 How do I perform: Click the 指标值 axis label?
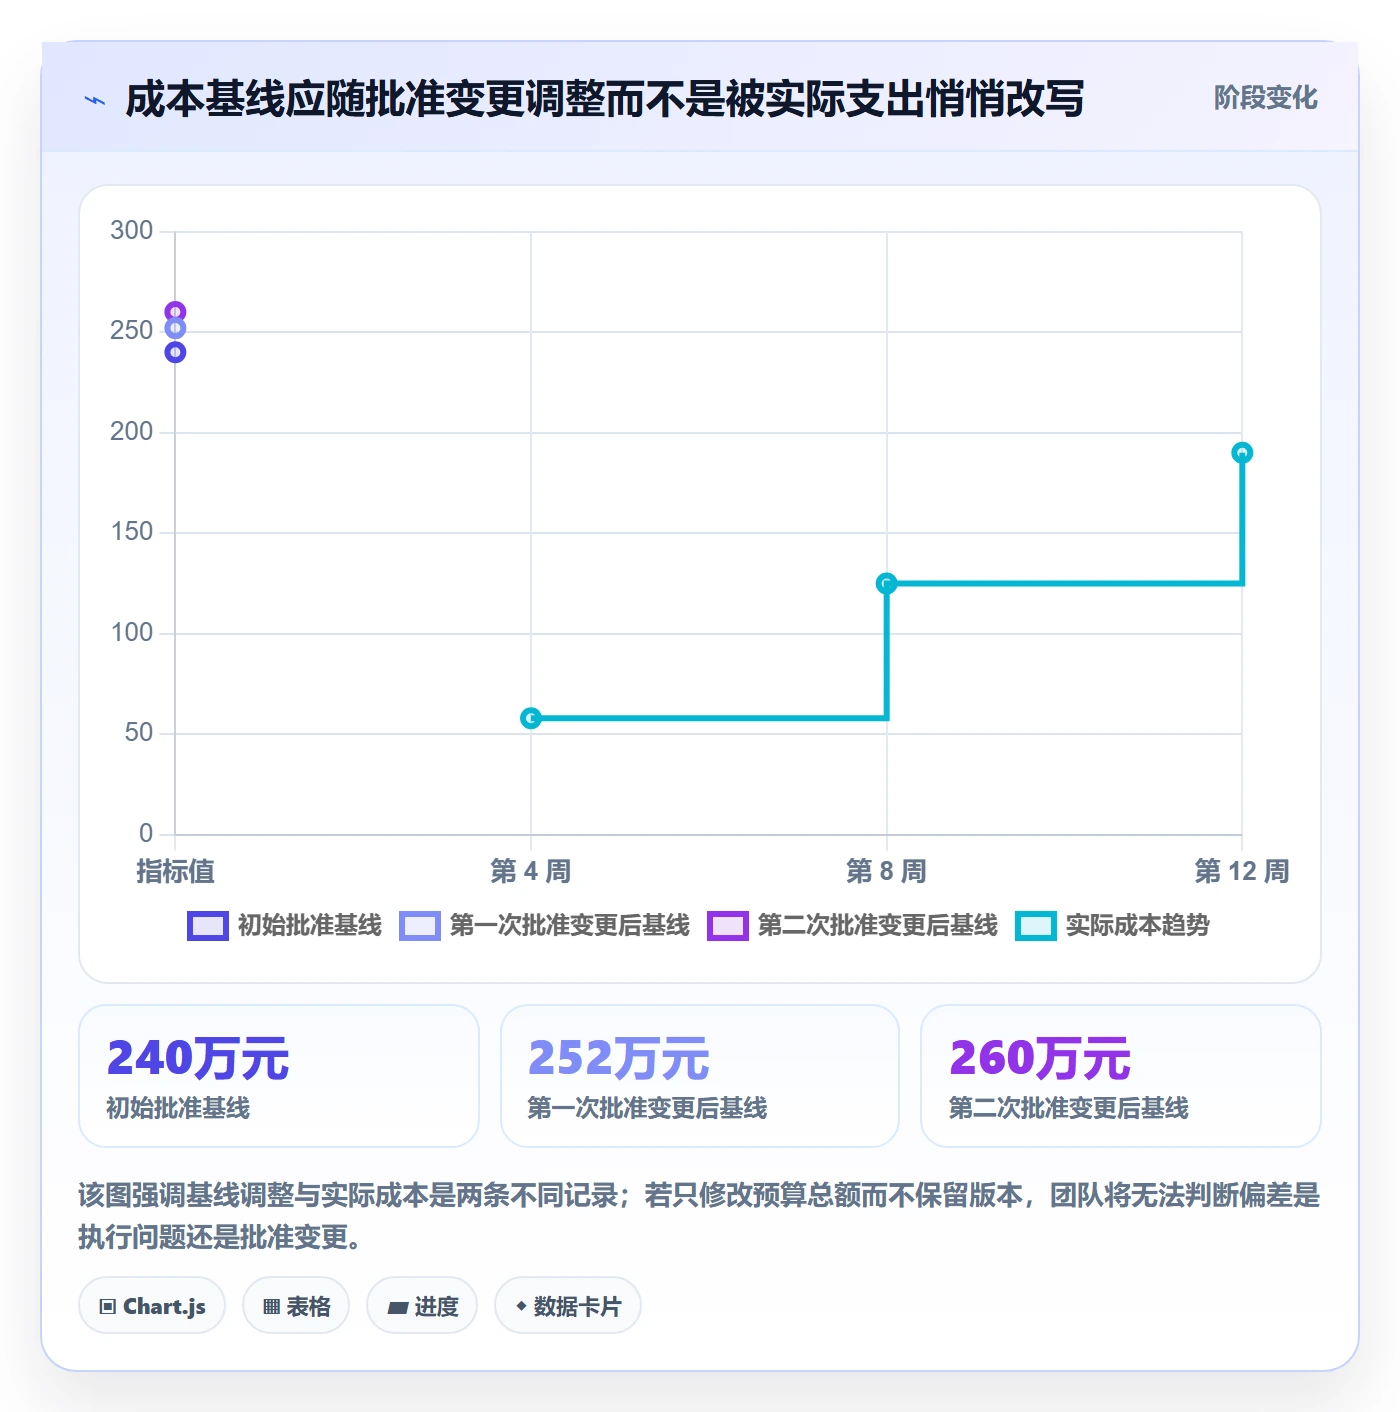[x=176, y=871]
